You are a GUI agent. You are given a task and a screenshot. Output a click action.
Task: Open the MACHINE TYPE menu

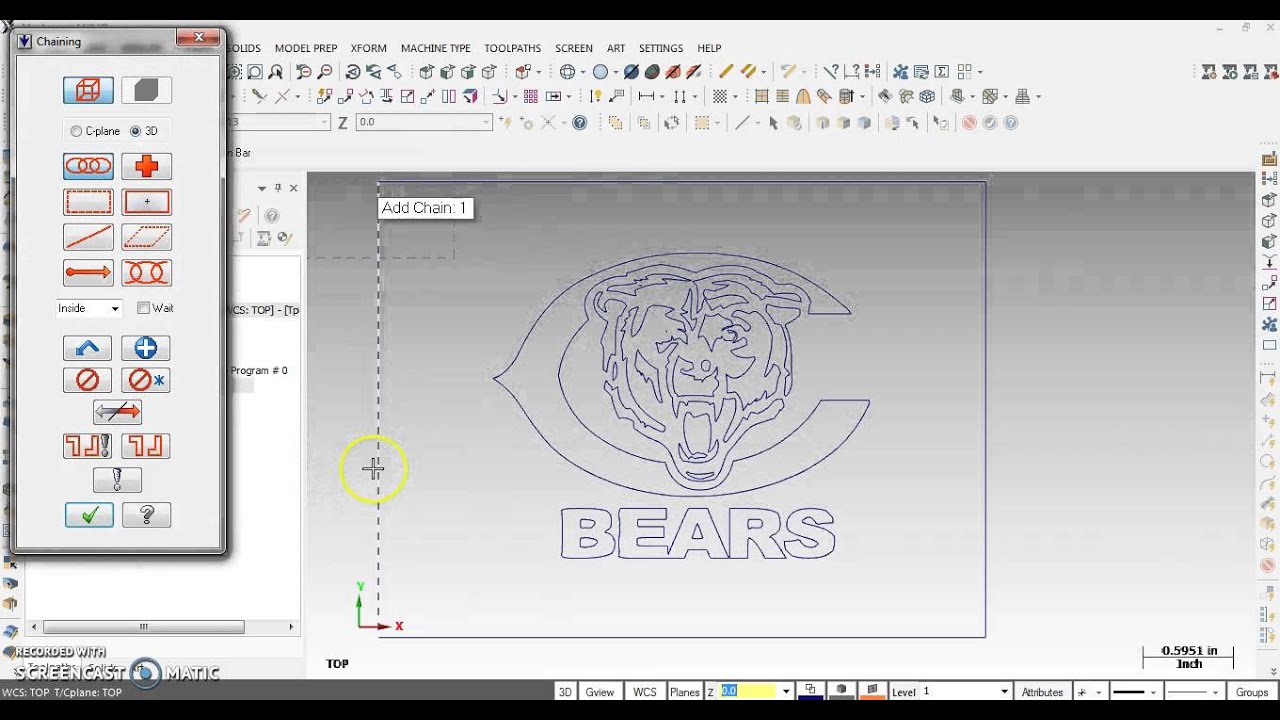(435, 48)
